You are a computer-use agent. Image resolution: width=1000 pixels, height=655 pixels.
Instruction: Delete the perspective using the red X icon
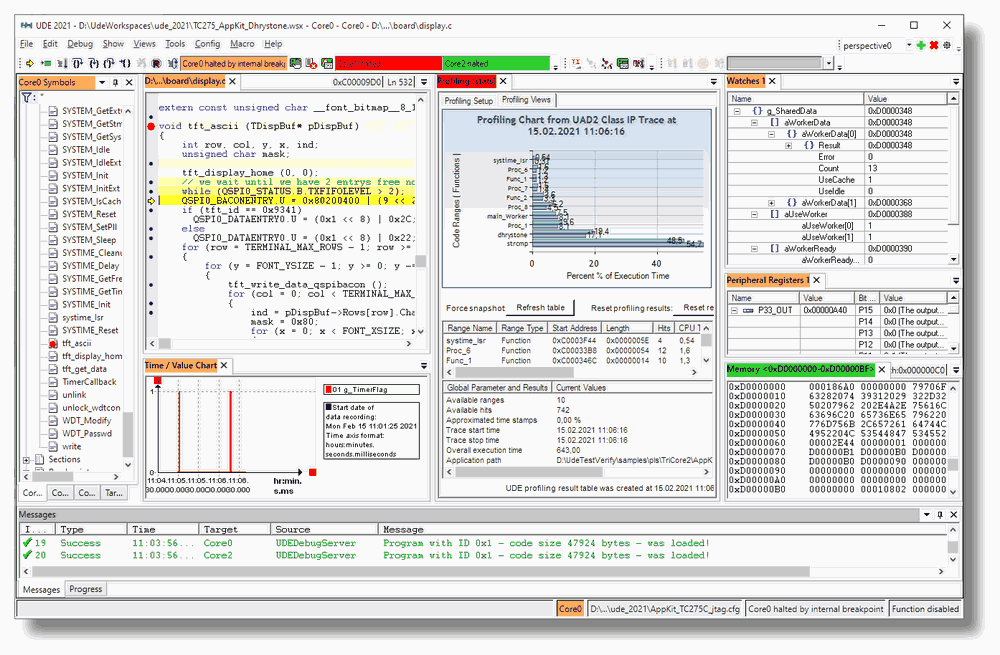[934, 45]
